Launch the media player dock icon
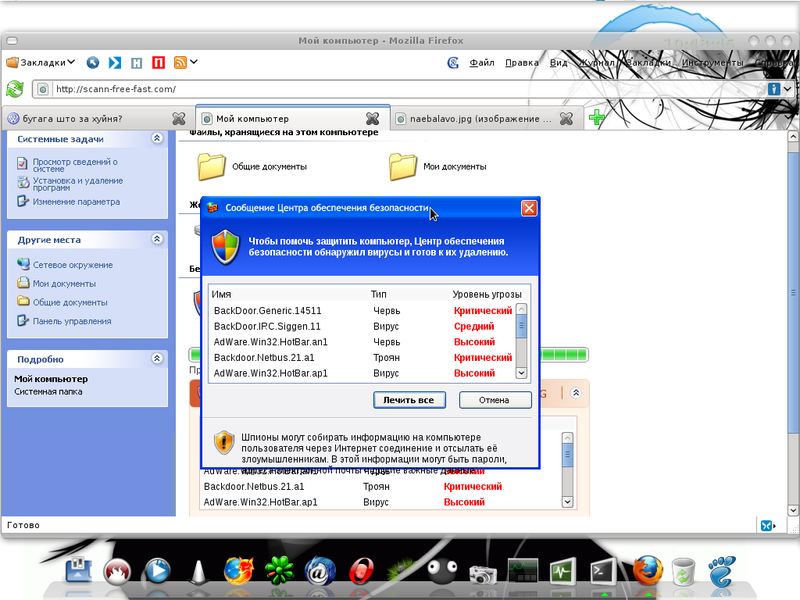This screenshot has height=600, width=800. [x=157, y=571]
